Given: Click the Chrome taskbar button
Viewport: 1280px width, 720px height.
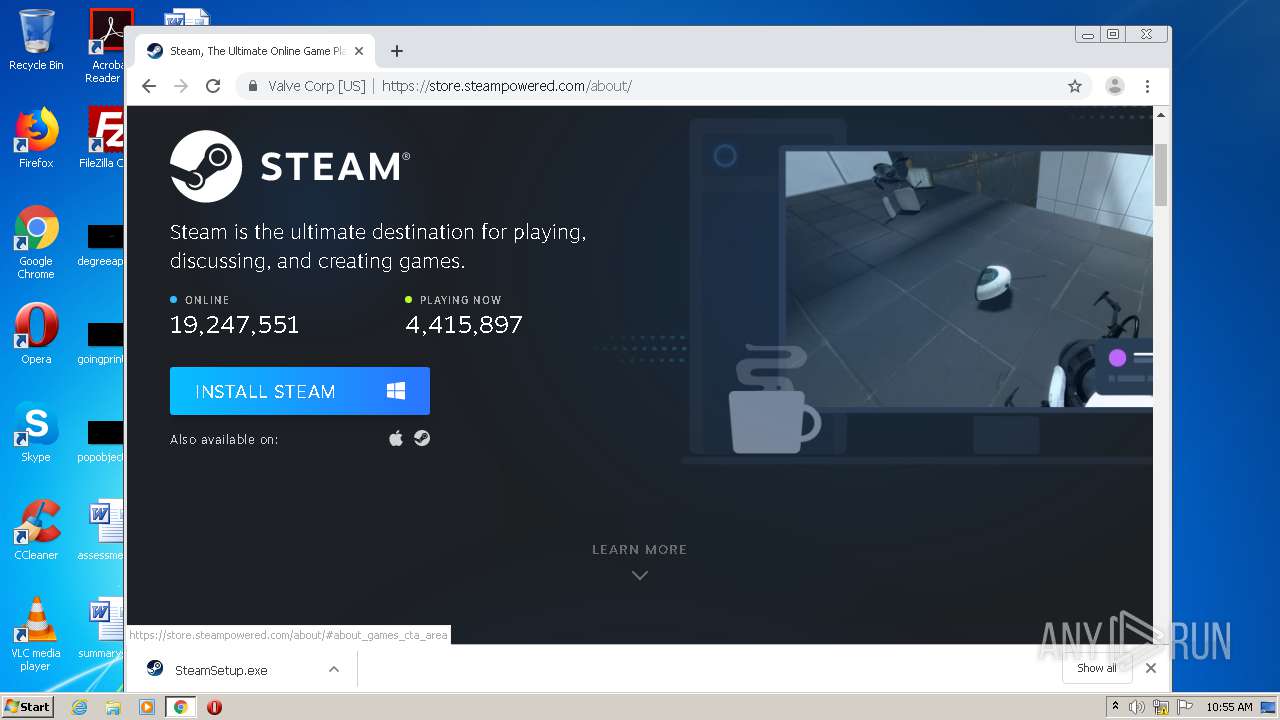Looking at the screenshot, I should [181, 707].
